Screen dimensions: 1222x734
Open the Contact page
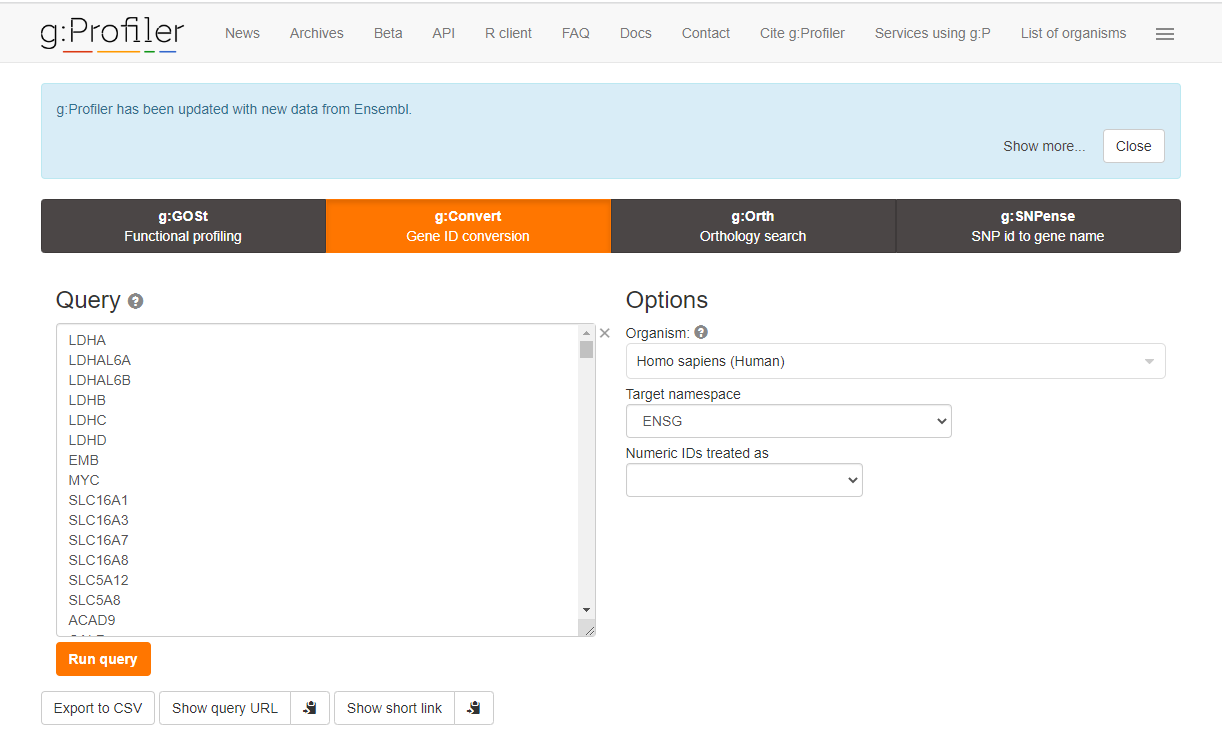click(706, 33)
